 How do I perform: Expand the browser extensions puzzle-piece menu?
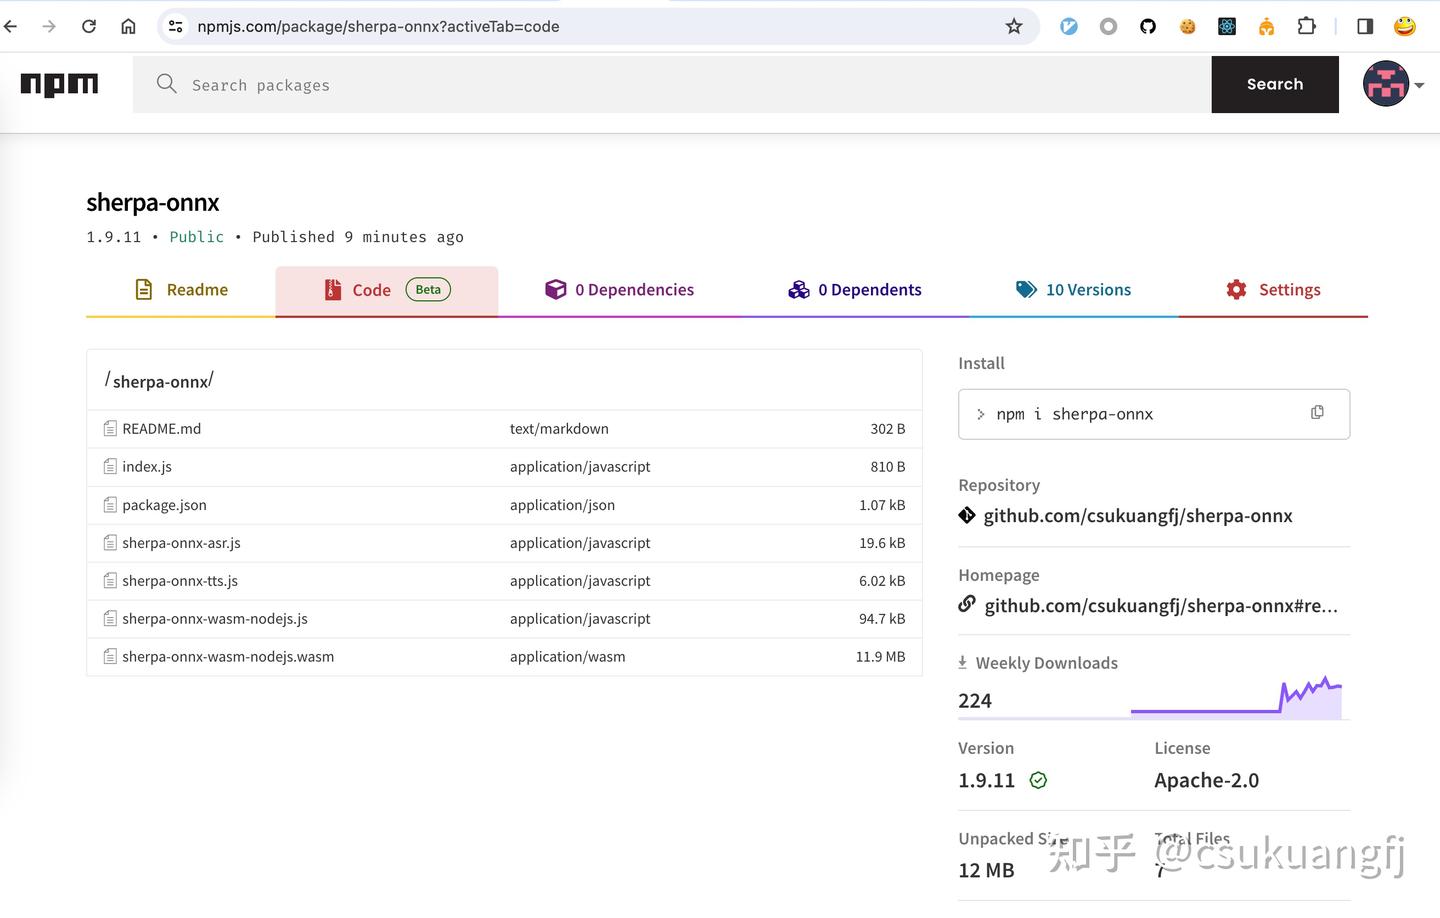pos(1306,26)
